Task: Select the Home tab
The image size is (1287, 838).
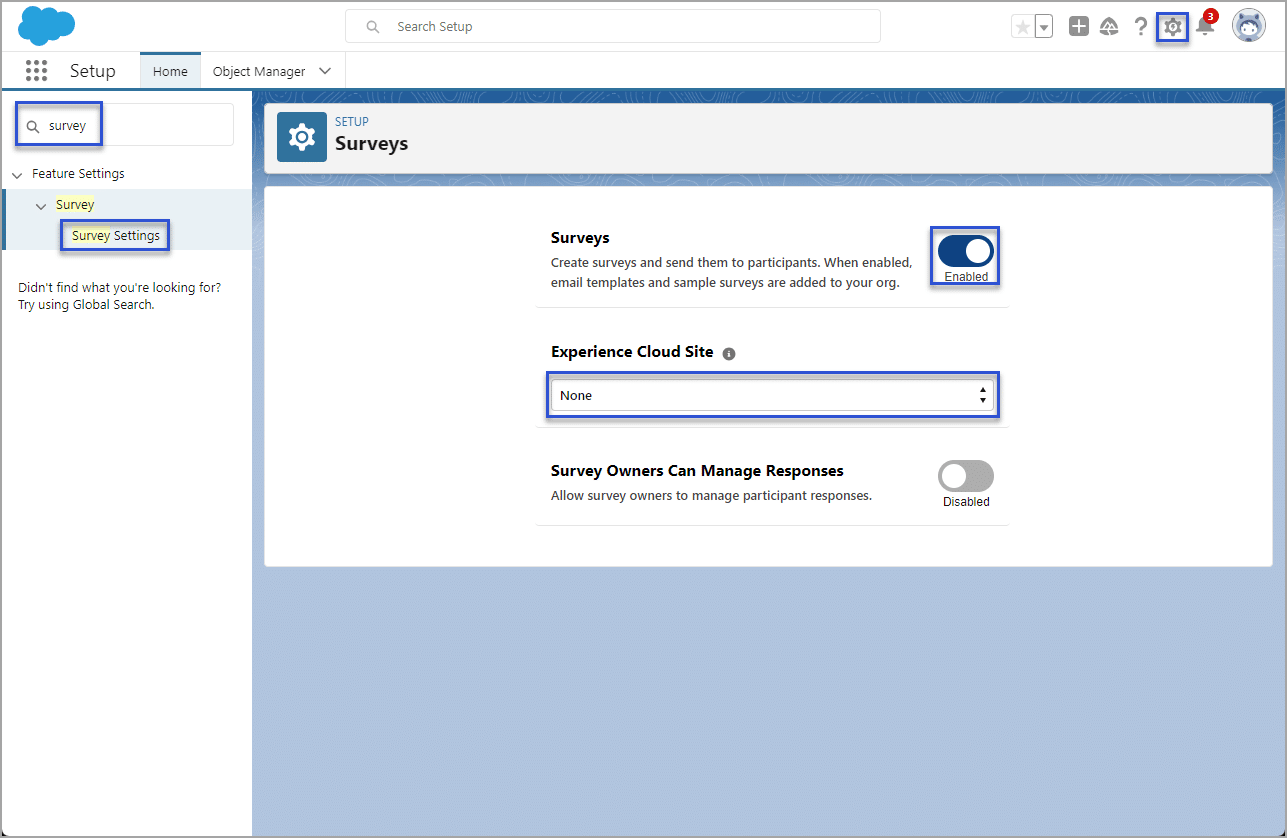Action: click(170, 72)
